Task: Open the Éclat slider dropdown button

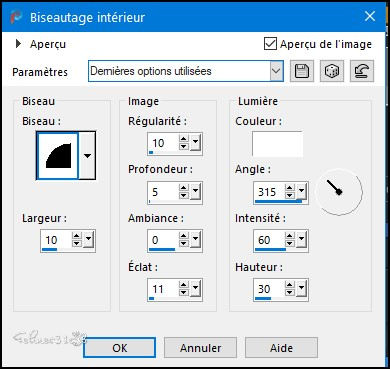Action: tap(195, 288)
